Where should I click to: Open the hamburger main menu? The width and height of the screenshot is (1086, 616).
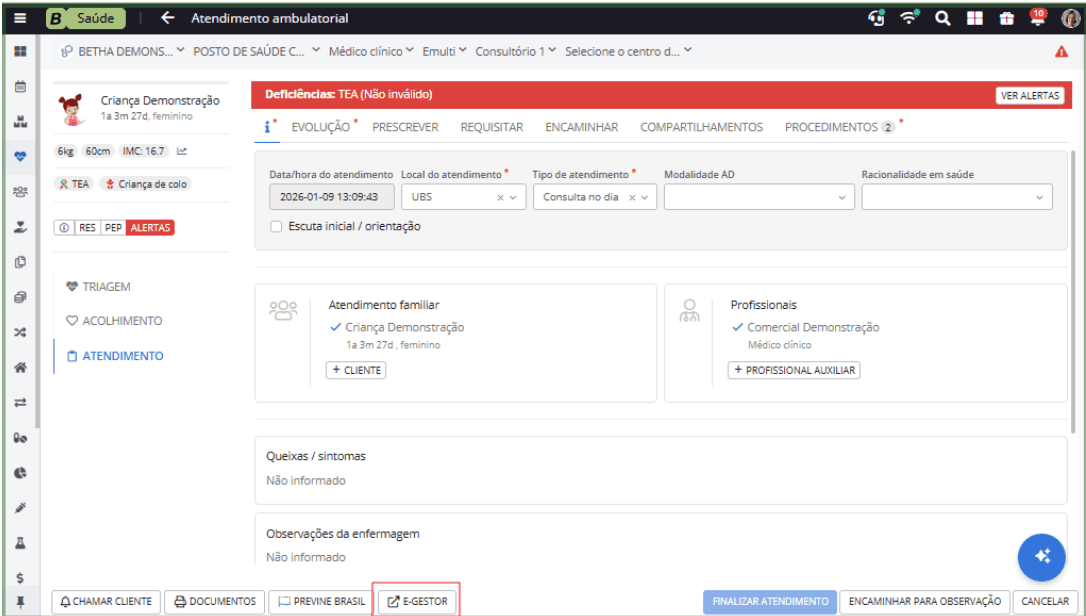point(20,18)
